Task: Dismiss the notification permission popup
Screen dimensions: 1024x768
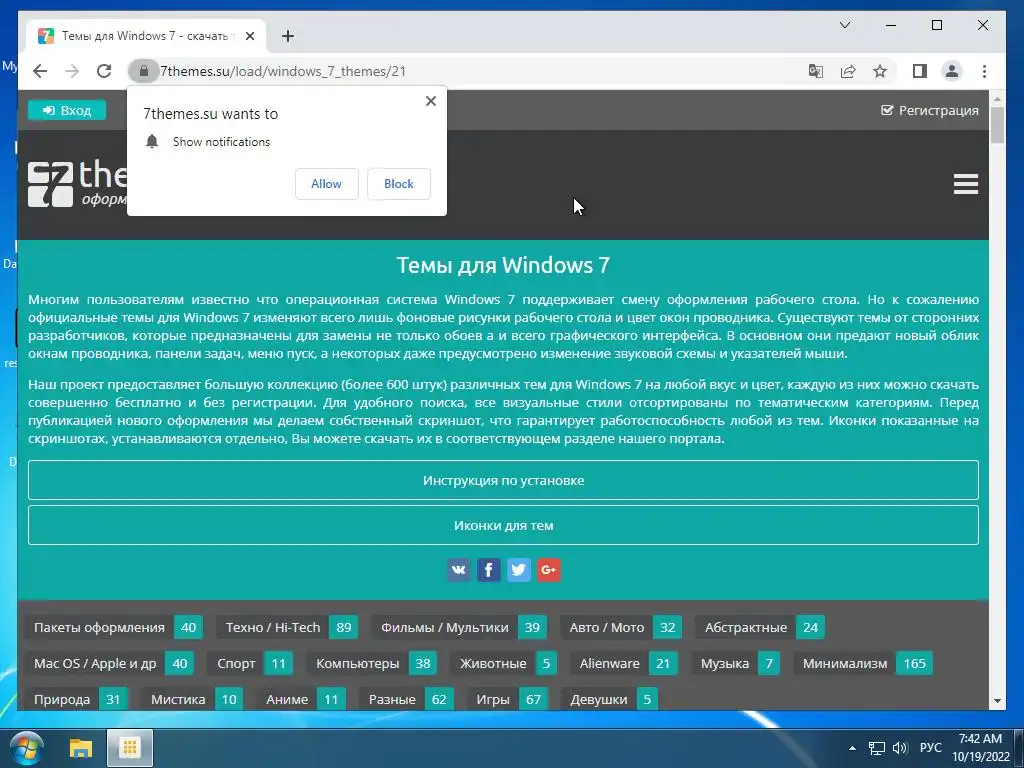Action: coord(430,101)
